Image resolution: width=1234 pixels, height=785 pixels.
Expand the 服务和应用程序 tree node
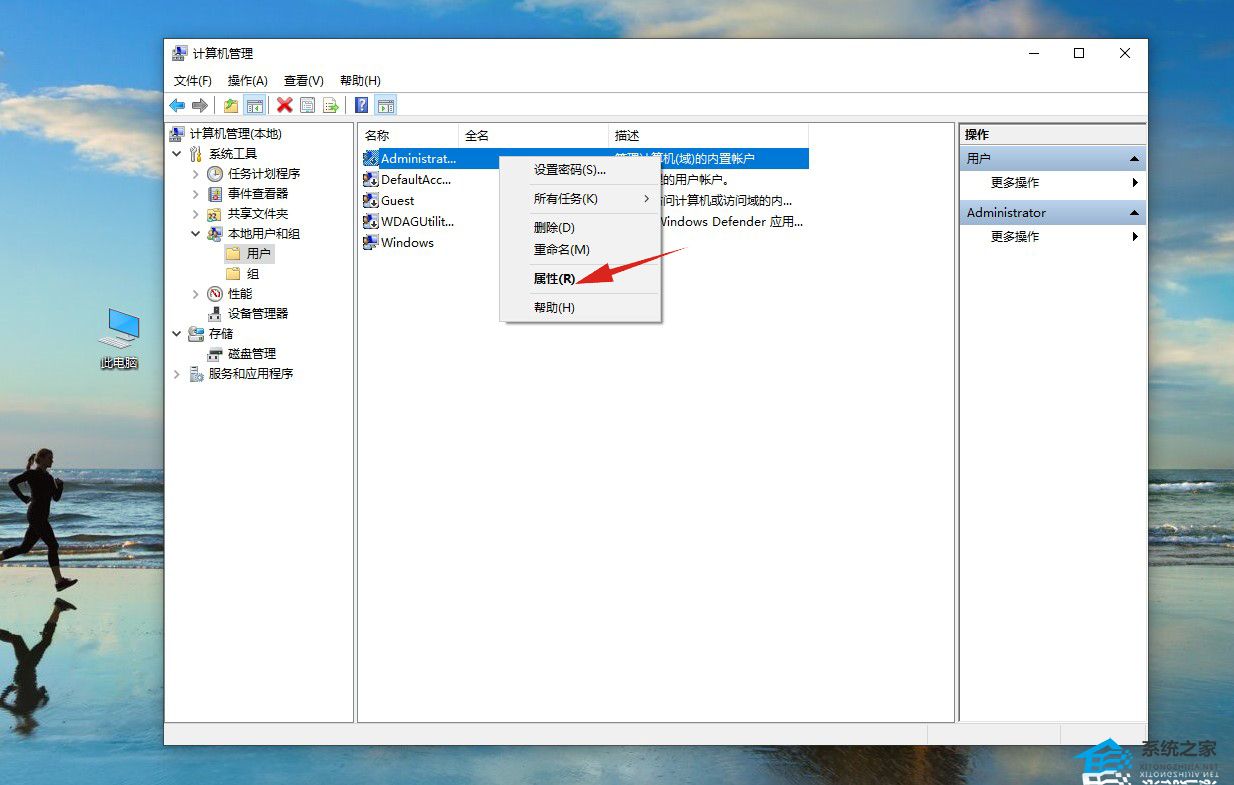coord(177,374)
